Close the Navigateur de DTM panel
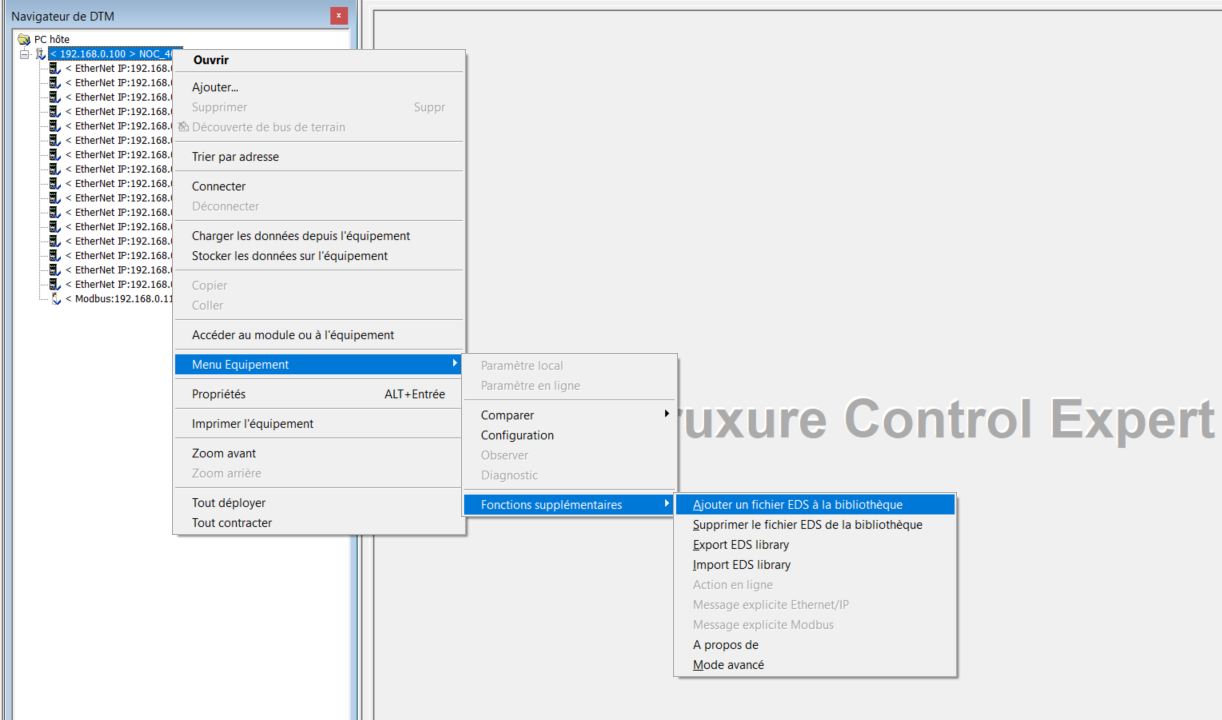Screen dimensions: 1222x720 [339, 16]
